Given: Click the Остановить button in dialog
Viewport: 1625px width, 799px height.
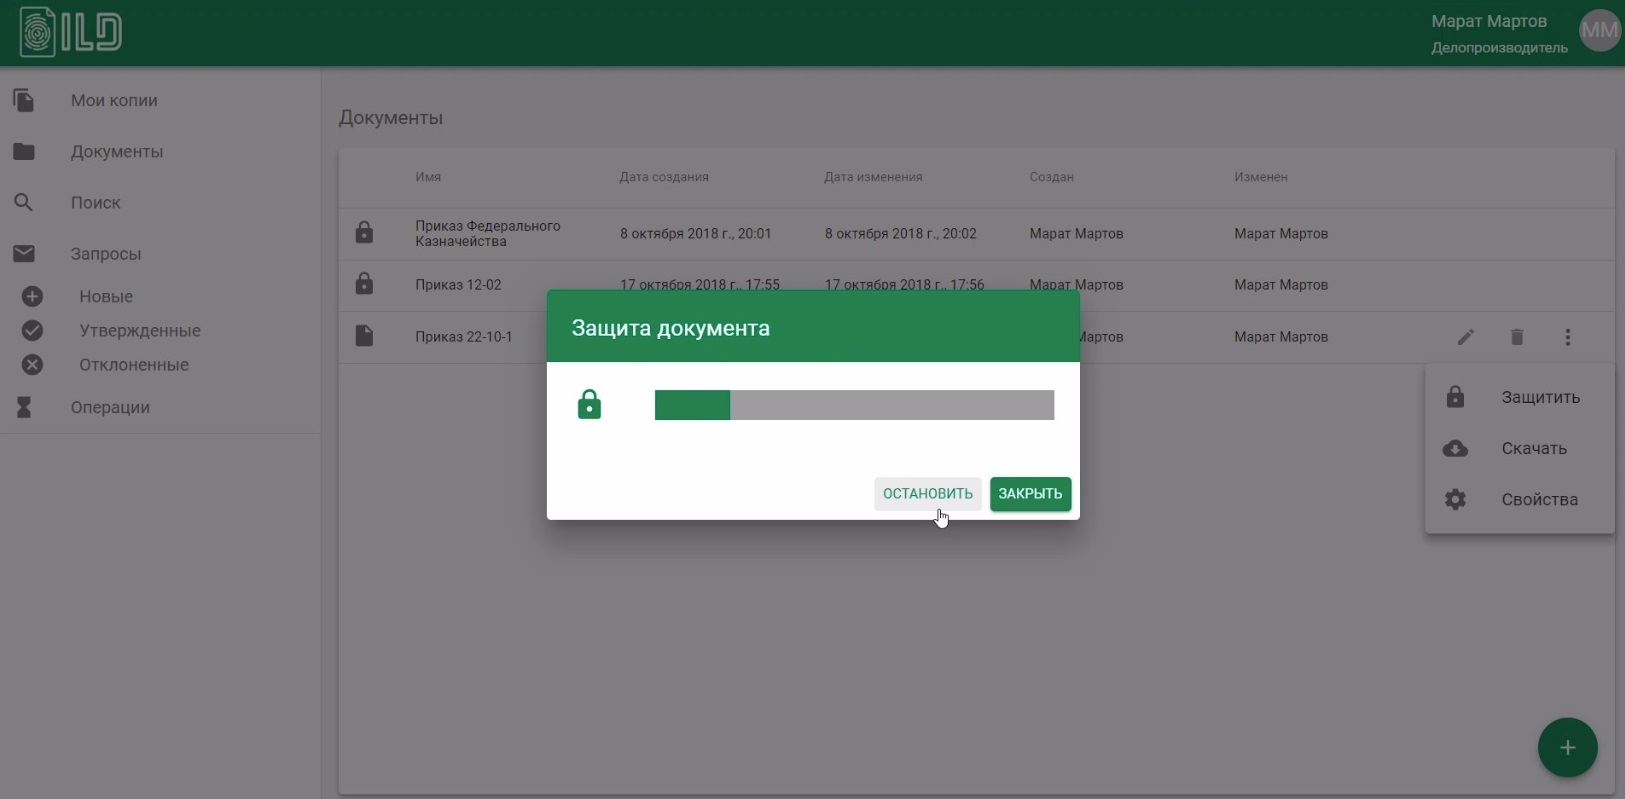Looking at the screenshot, I should click(927, 493).
